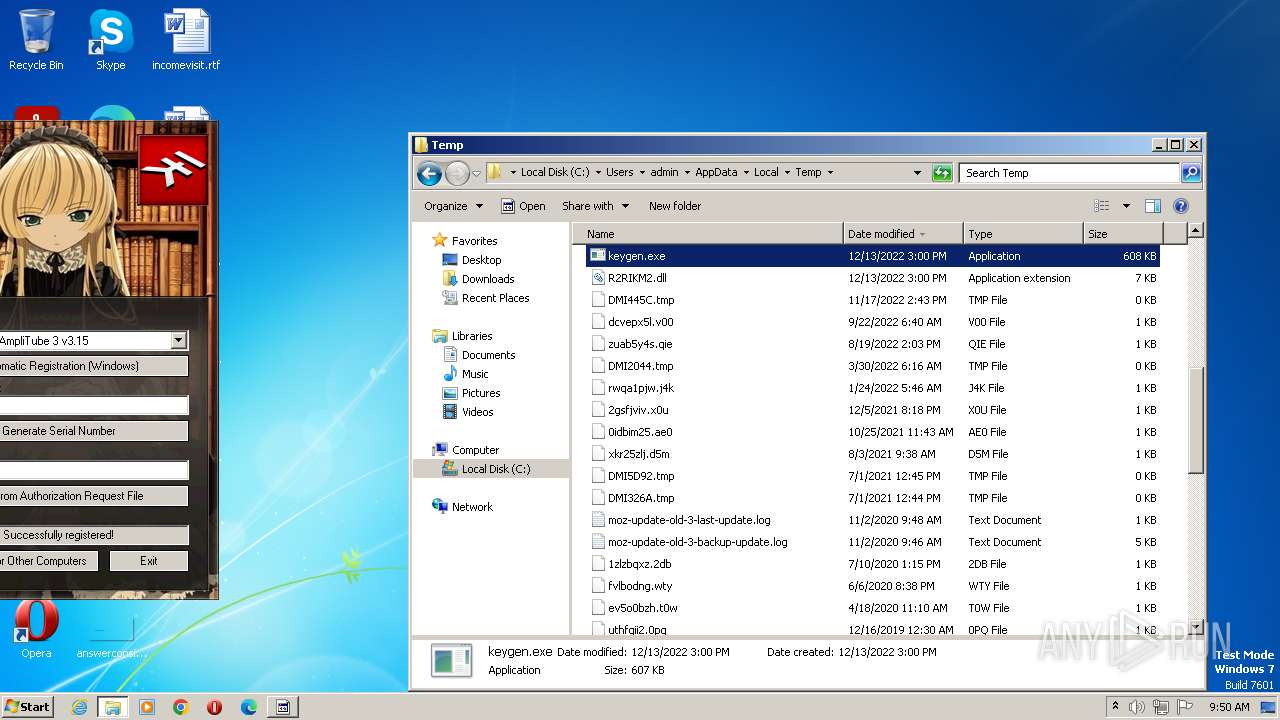Select the R2RIKM2.dll file icon
This screenshot has height=720, width=1280.
coord(598,278)
